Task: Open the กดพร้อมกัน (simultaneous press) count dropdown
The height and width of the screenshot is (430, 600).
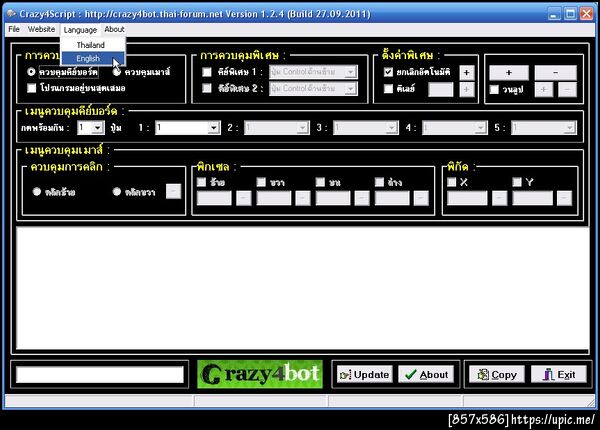Action: pos(98,127)
